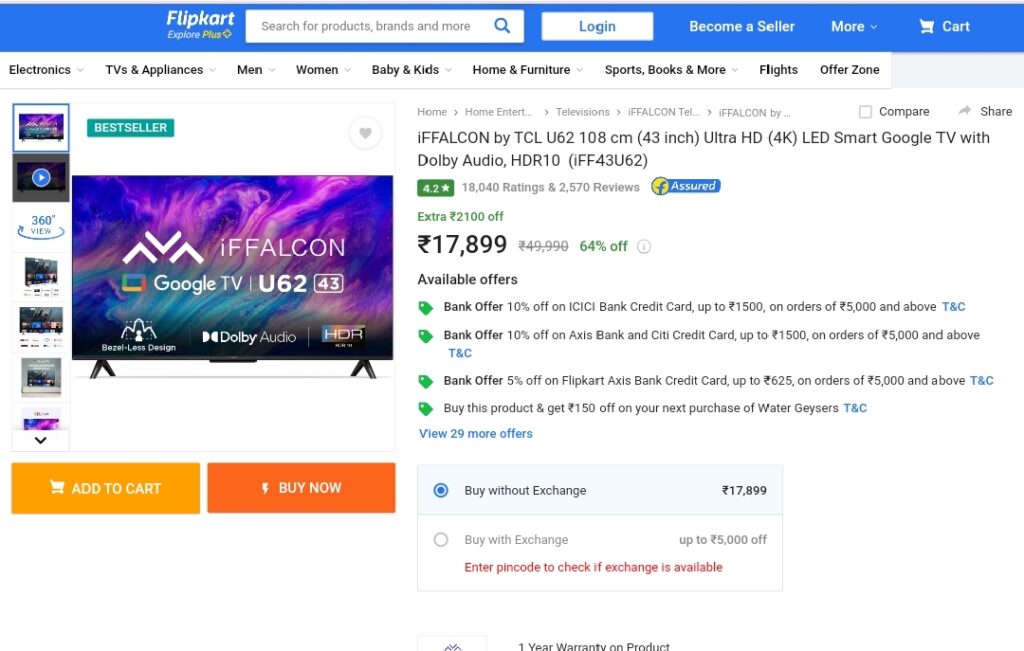Screen dimensions: 1024x651
Task: Open the Offer Zone menu item
Action: click(x=850, y=70)
